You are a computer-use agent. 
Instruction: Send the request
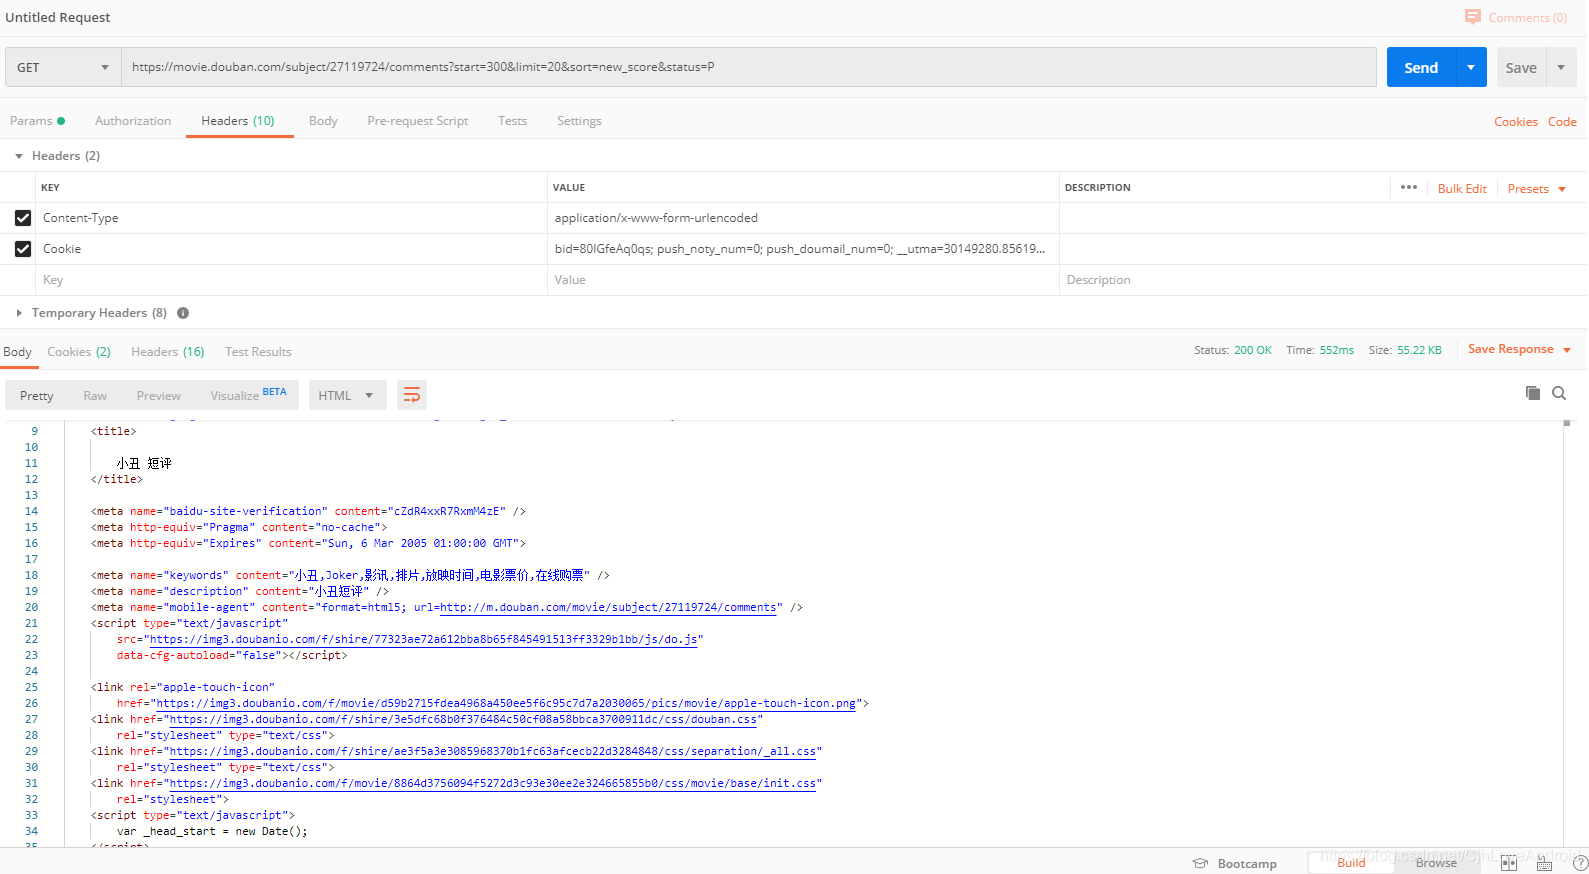click(x=1421, y=67)
